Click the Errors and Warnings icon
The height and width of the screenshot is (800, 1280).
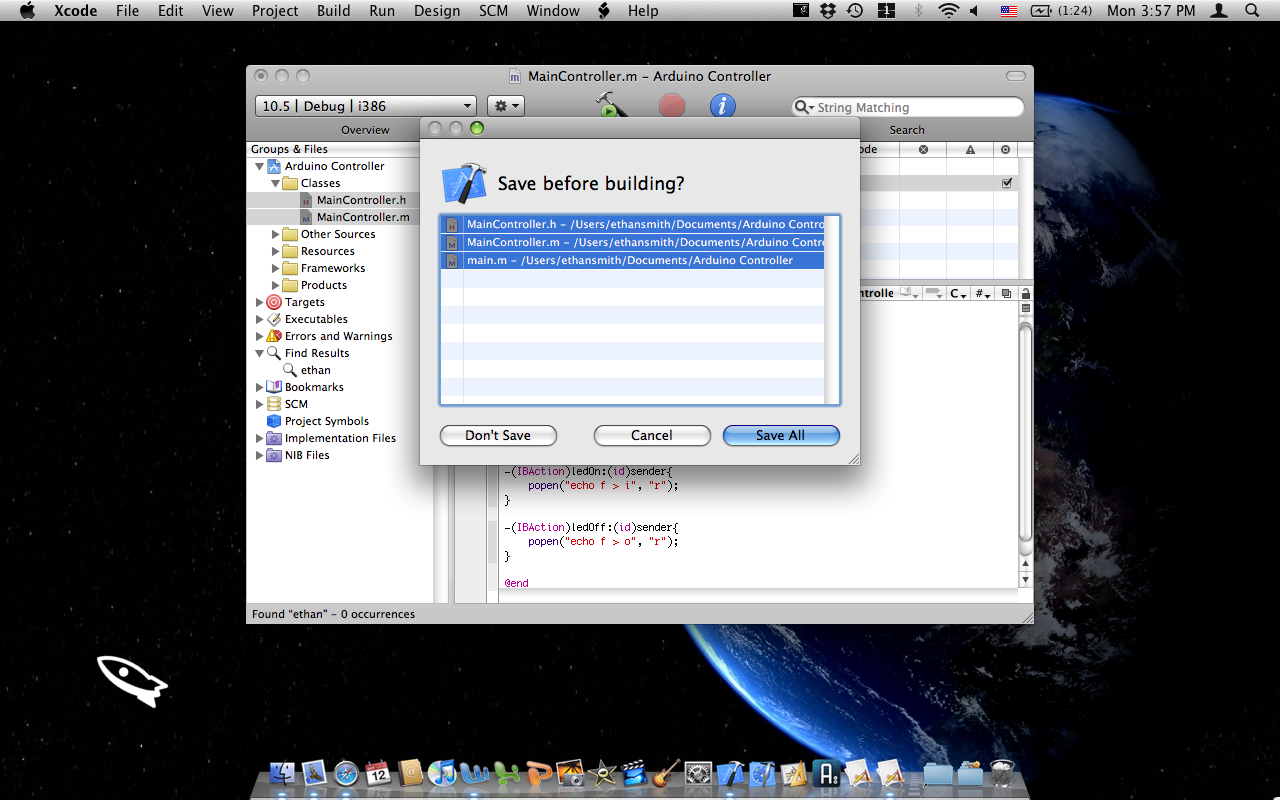(x=274, y=336)
